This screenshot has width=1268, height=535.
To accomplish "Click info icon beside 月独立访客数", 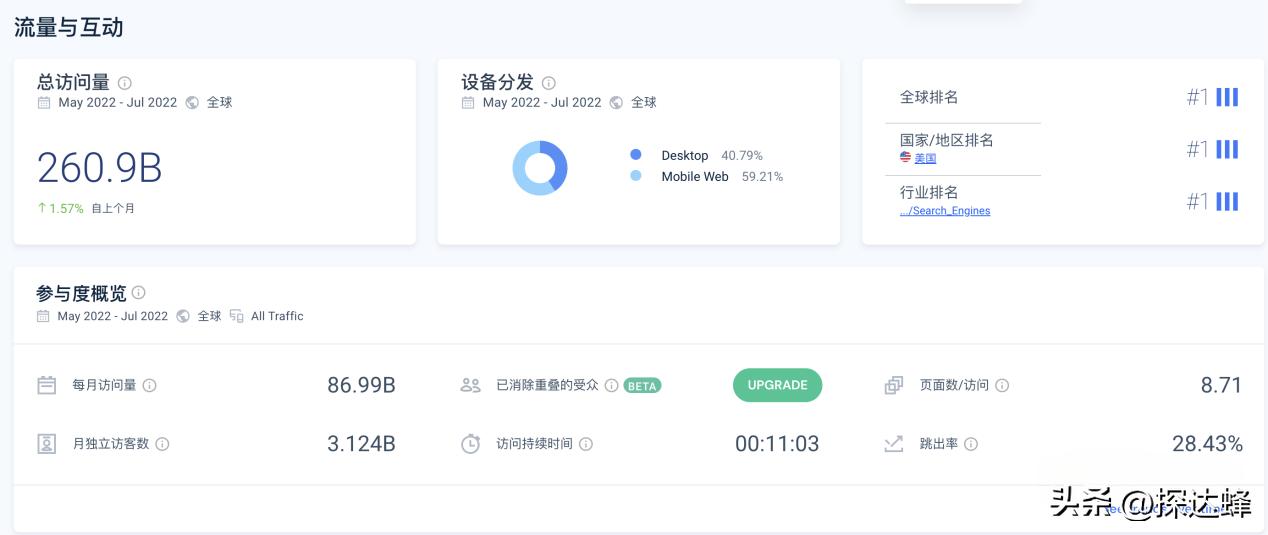I will pyautogui.click(x=162, y=444).
